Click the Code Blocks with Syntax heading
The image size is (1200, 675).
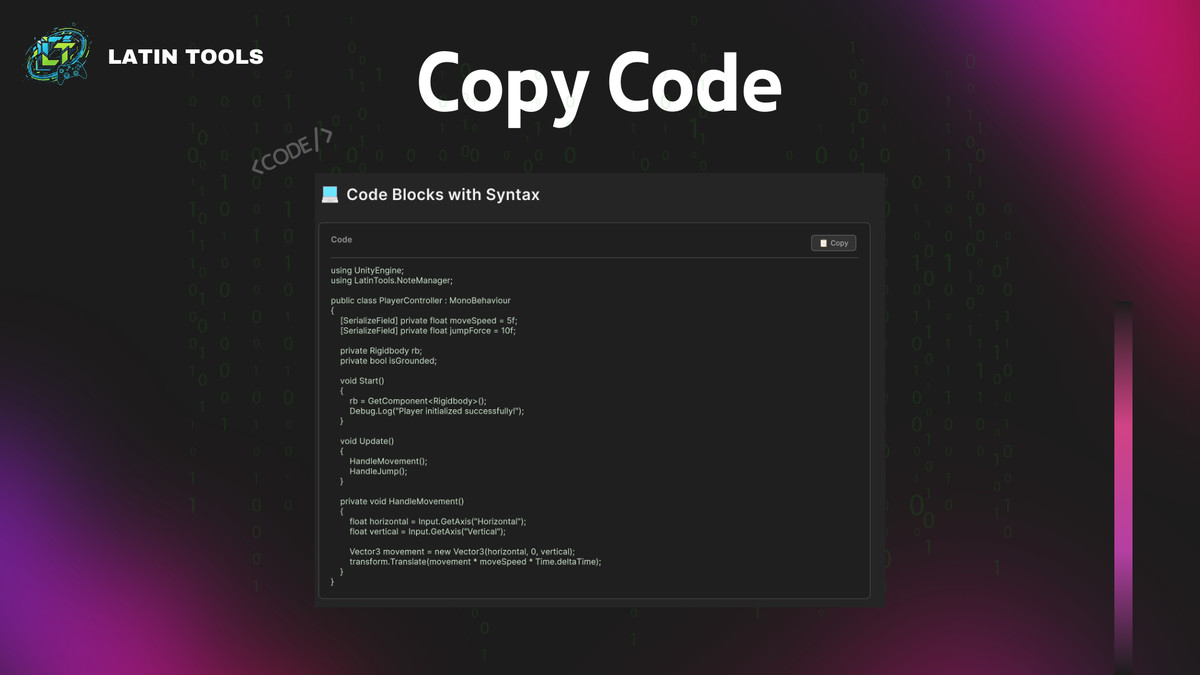(443, 194)
